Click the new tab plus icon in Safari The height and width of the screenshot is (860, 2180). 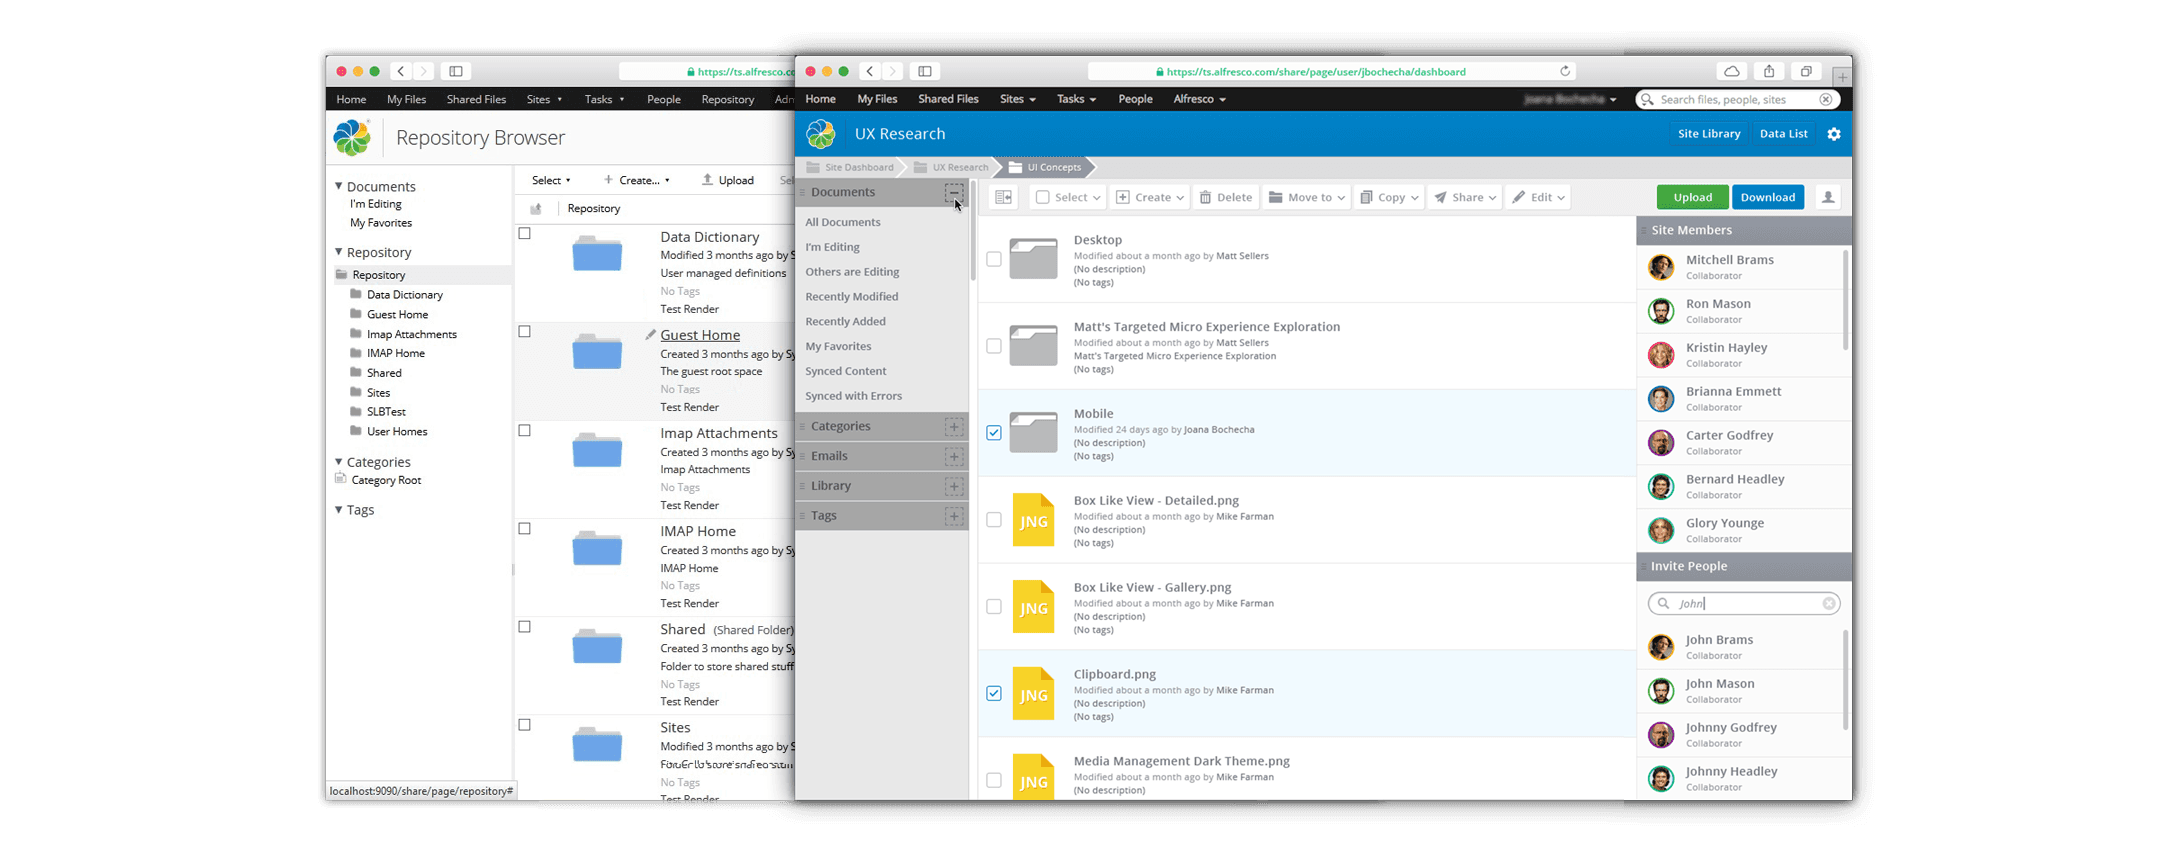pyautogui.click(x=1842, y=77)
